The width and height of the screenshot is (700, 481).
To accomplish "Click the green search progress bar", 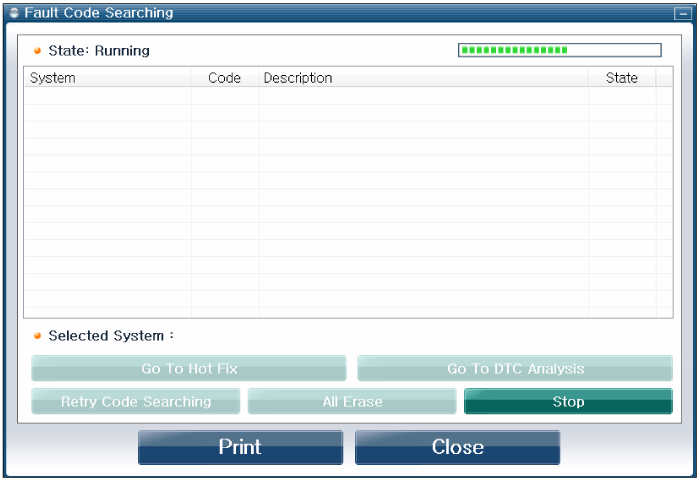I will [559, 50].
